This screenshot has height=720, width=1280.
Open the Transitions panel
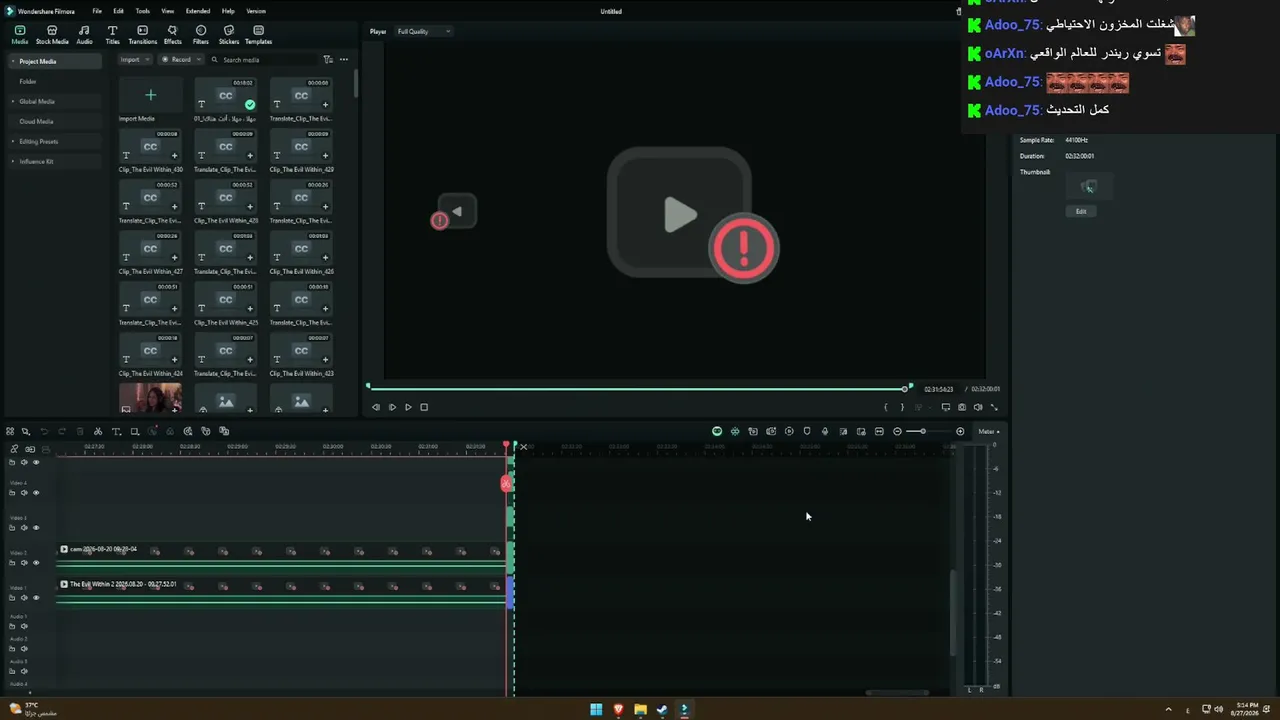(x=142, y=35)
